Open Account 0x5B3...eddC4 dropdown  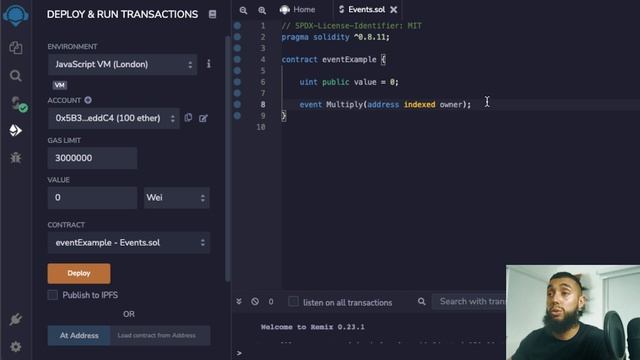pyautogui.click(x=113, y=118)
